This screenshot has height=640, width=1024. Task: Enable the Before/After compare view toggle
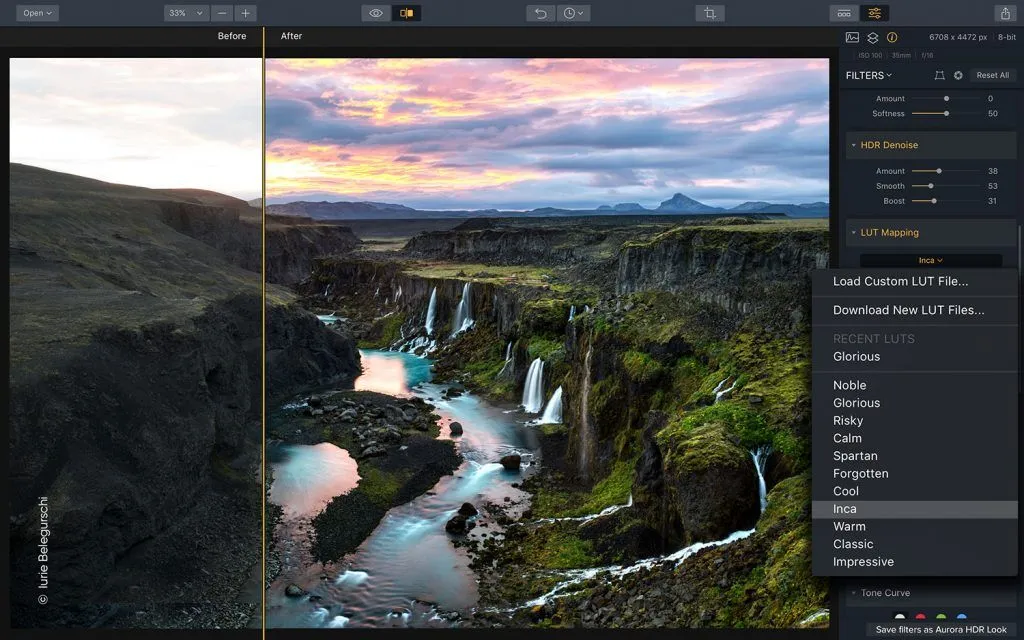point(406,13)
